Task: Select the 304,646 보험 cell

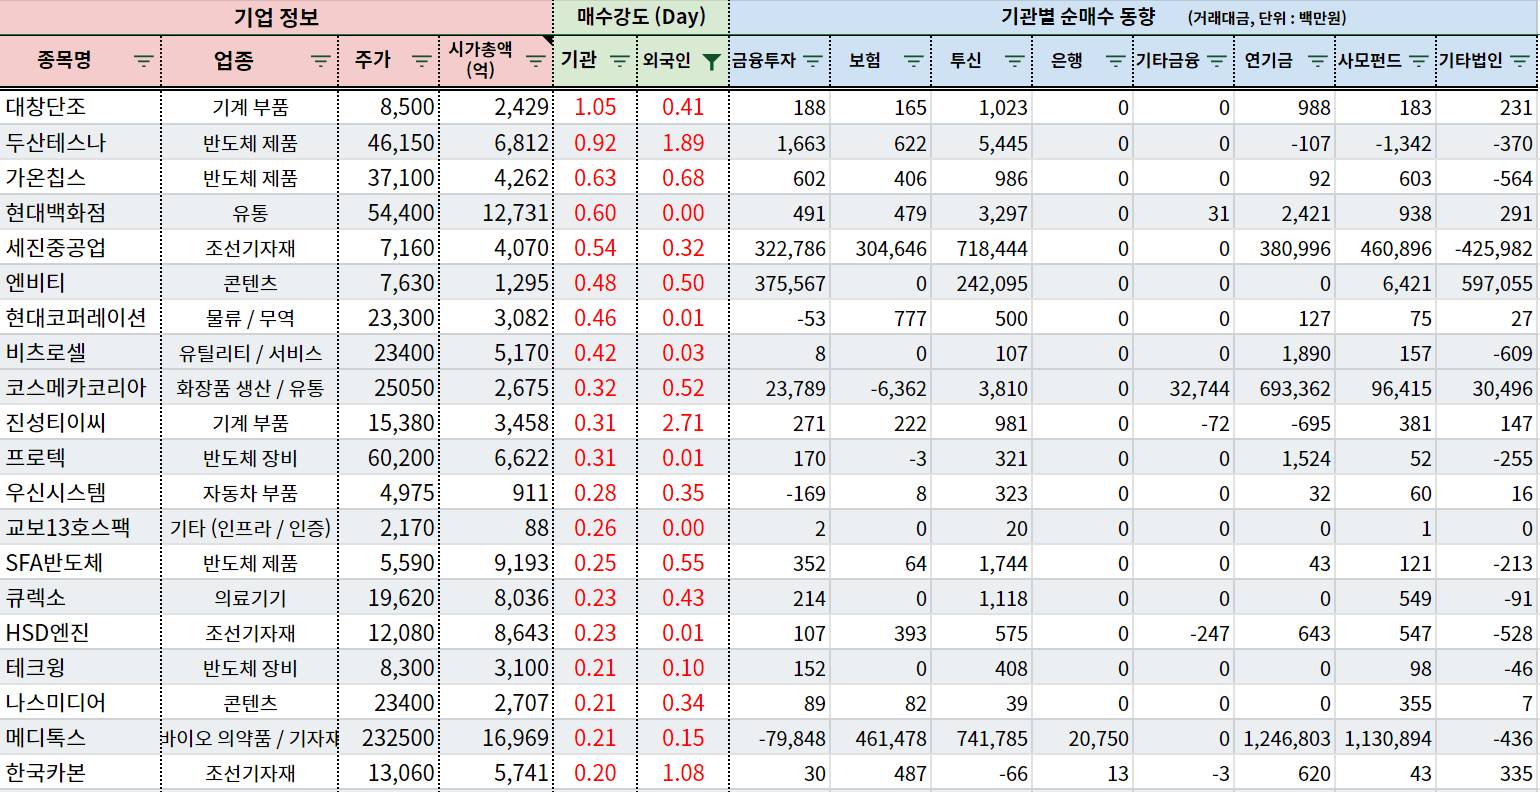Action: pos(881,247)
